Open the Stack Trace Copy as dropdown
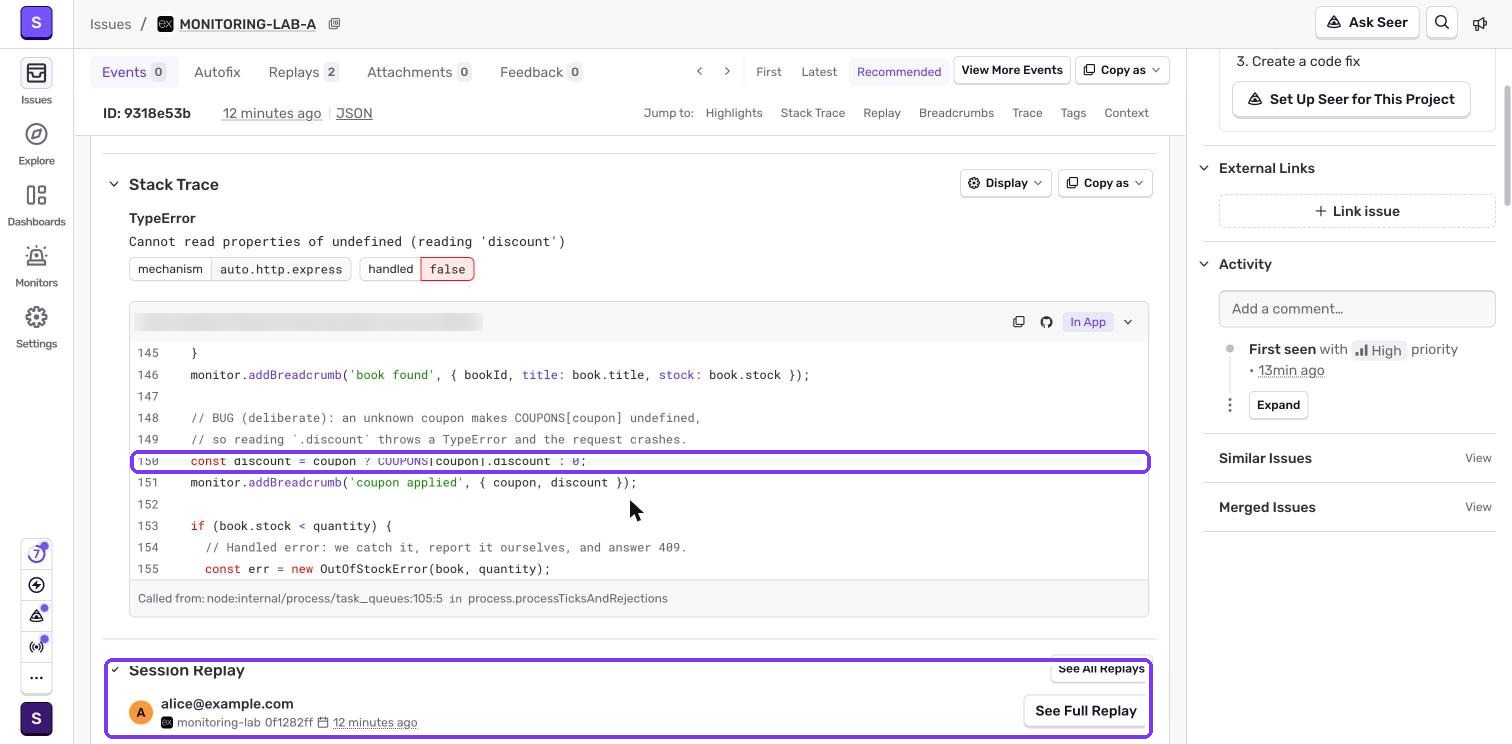This screenshot has width=1512, height=744. point(1105,183)
